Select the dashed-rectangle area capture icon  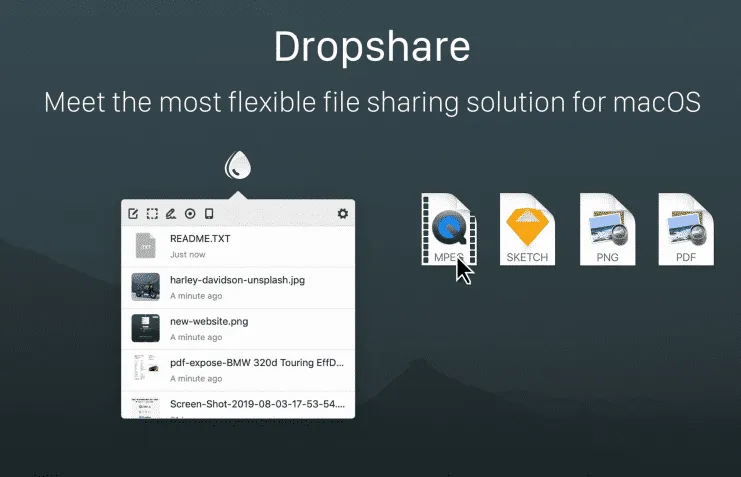pyautogui.click(x=152, y=214)
